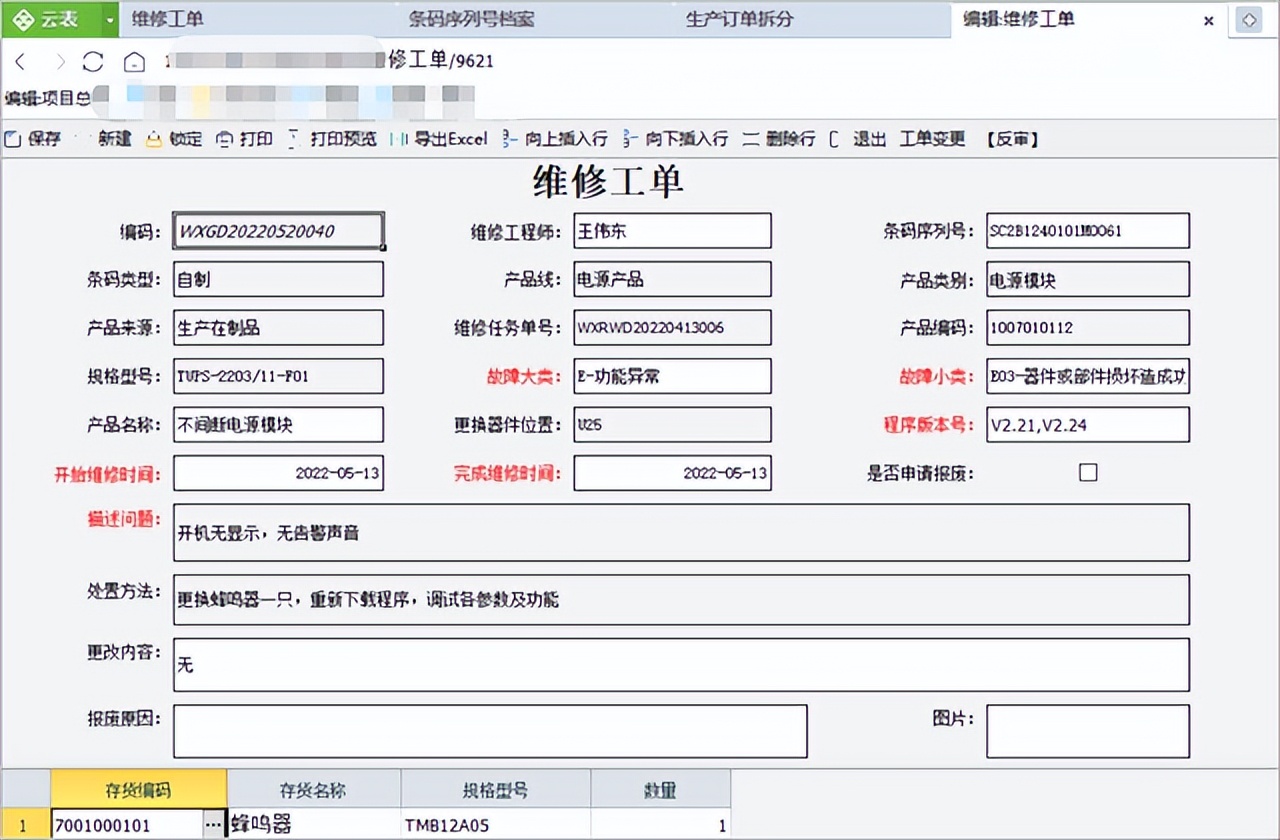Click the home icon in navigation bar

pyautogui.click(x=133, y=60)
